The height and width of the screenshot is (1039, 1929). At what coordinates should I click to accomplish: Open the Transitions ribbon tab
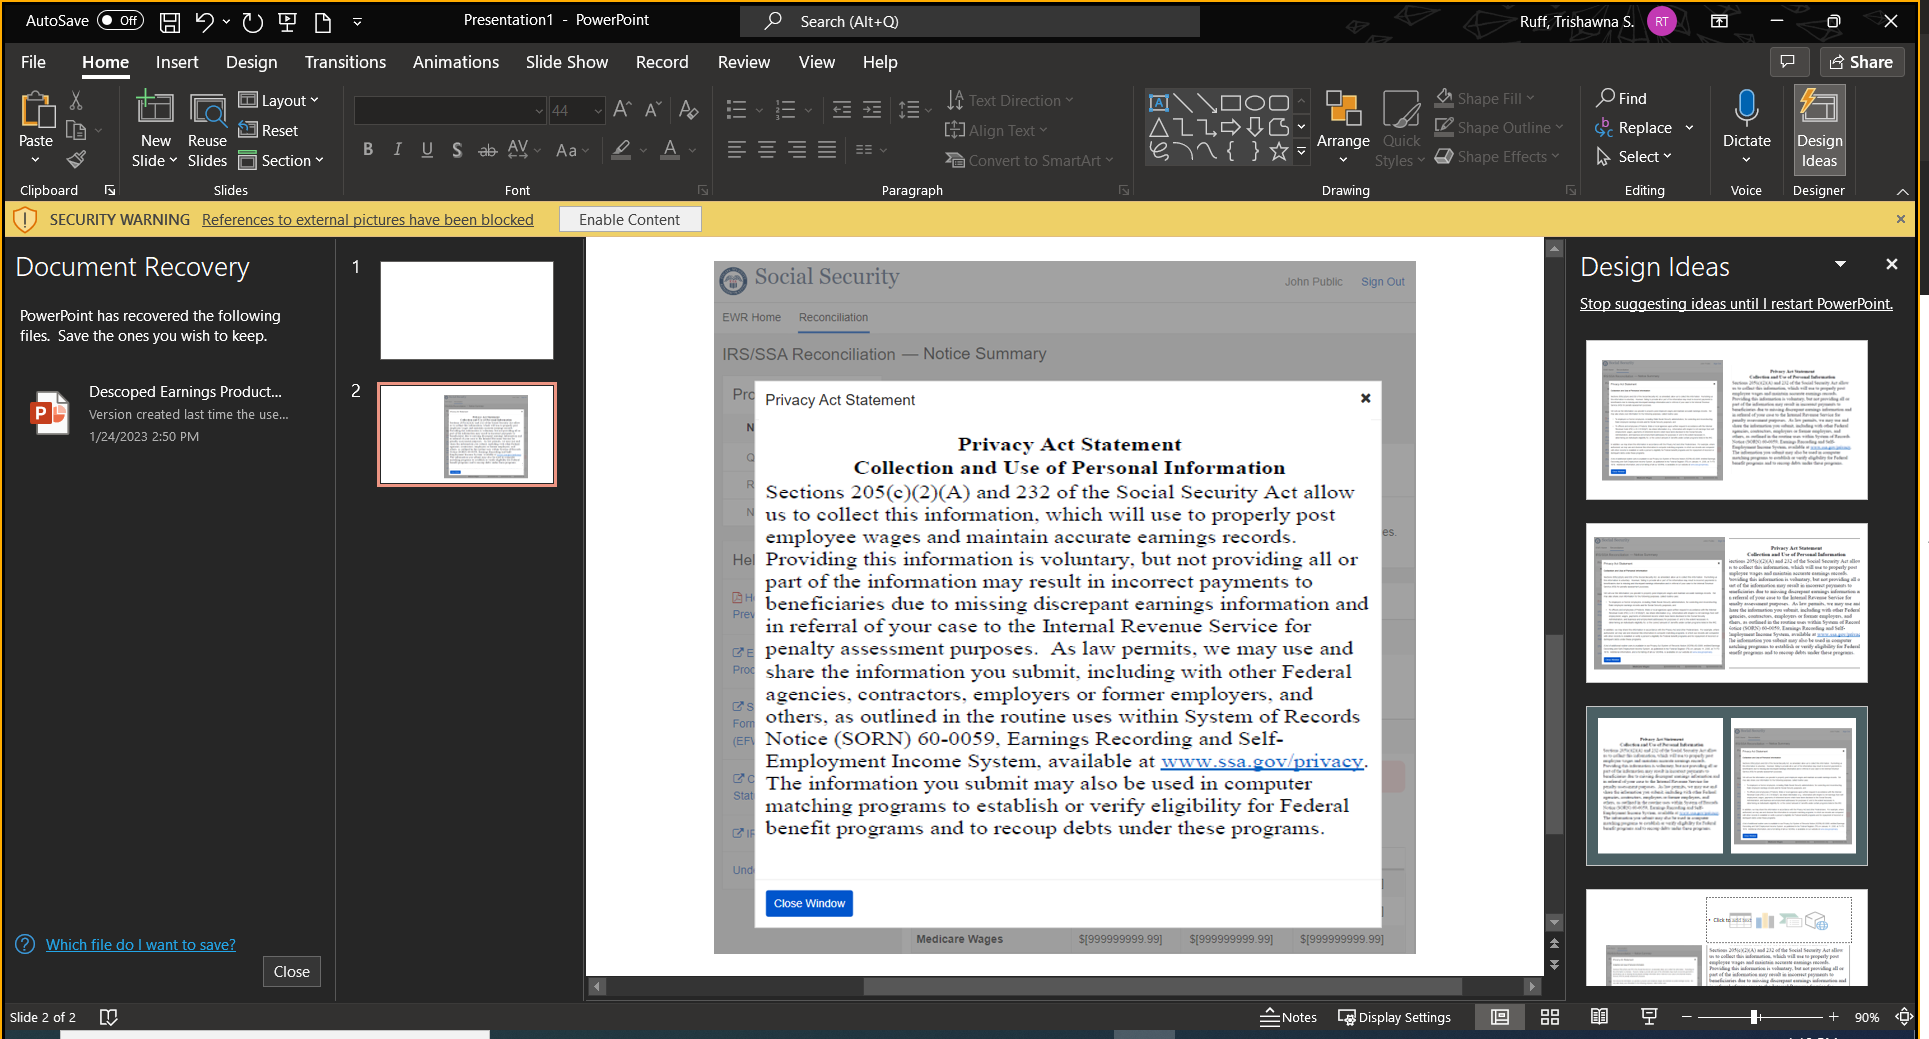point(345,62)
